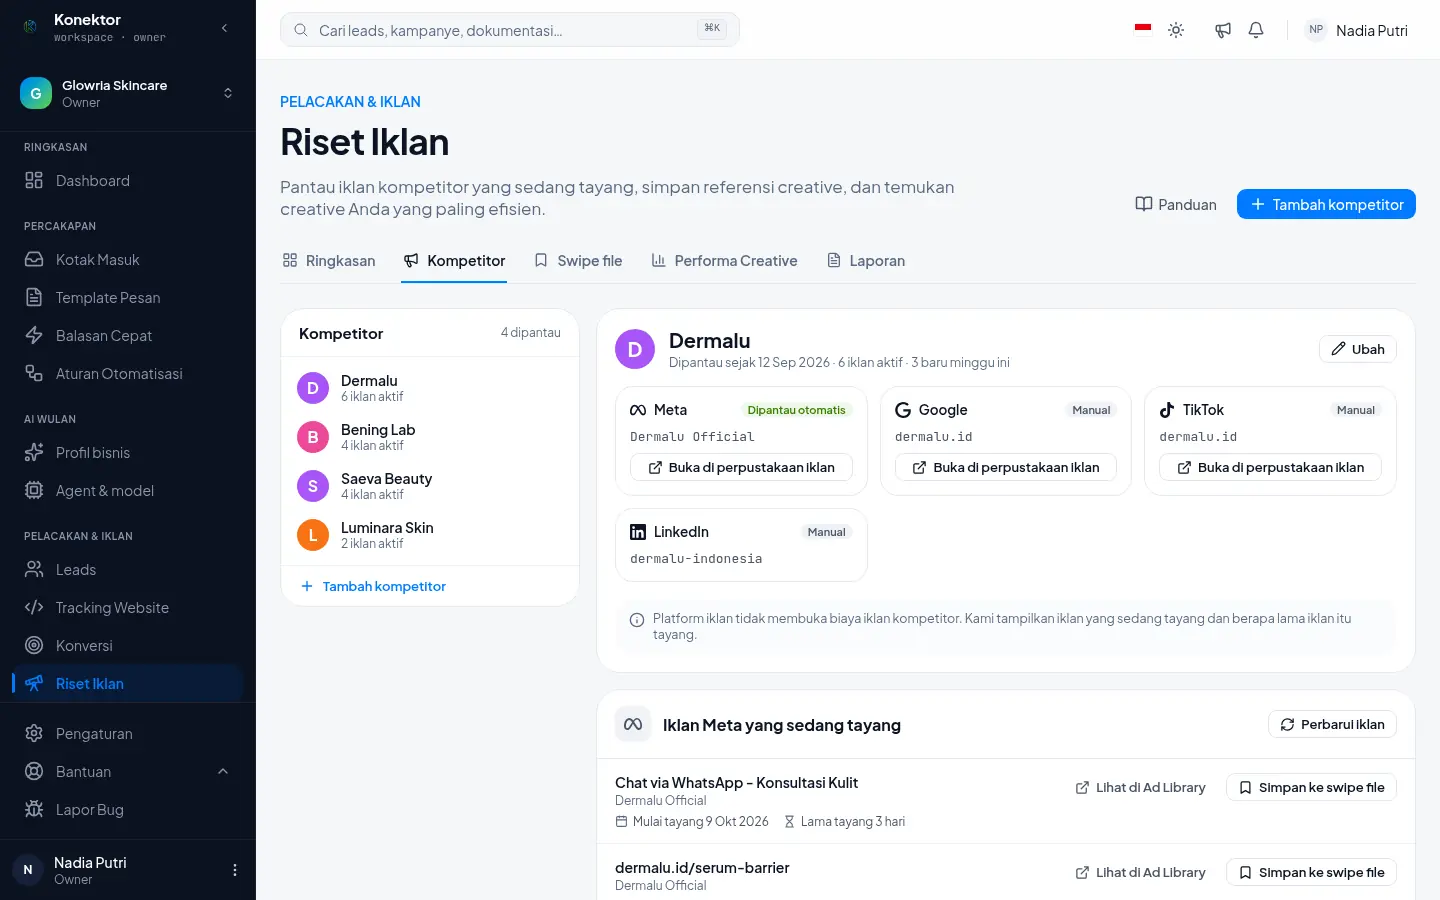Switch to Ringkasan tab
The width and height of the screenshot is (1440, 900).
pyautogui.click(x=329, y=261)
